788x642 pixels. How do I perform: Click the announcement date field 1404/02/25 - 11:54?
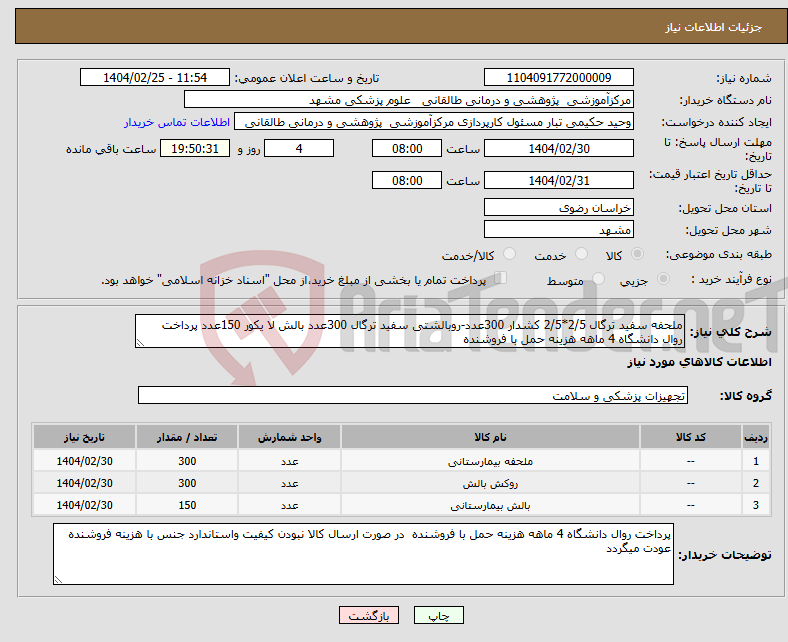click(155, 77)
